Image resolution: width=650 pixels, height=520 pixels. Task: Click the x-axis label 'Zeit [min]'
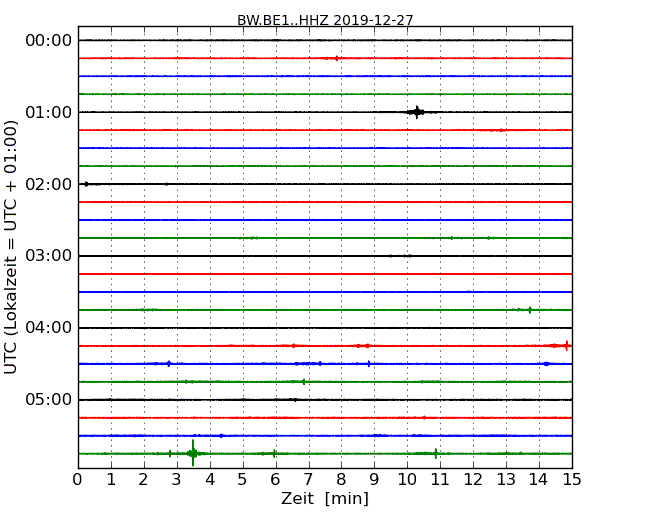point(325,498)
